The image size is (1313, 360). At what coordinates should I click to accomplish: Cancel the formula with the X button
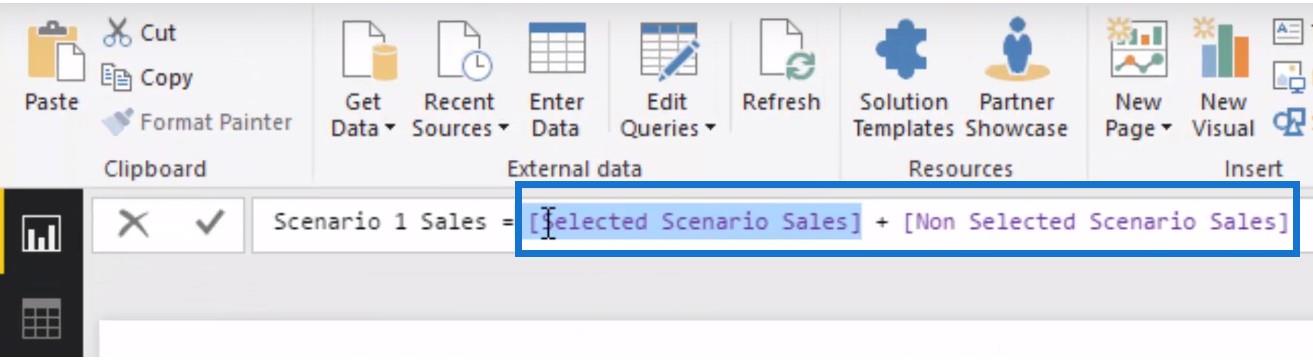pyautogui.click(x=133, y=223)
